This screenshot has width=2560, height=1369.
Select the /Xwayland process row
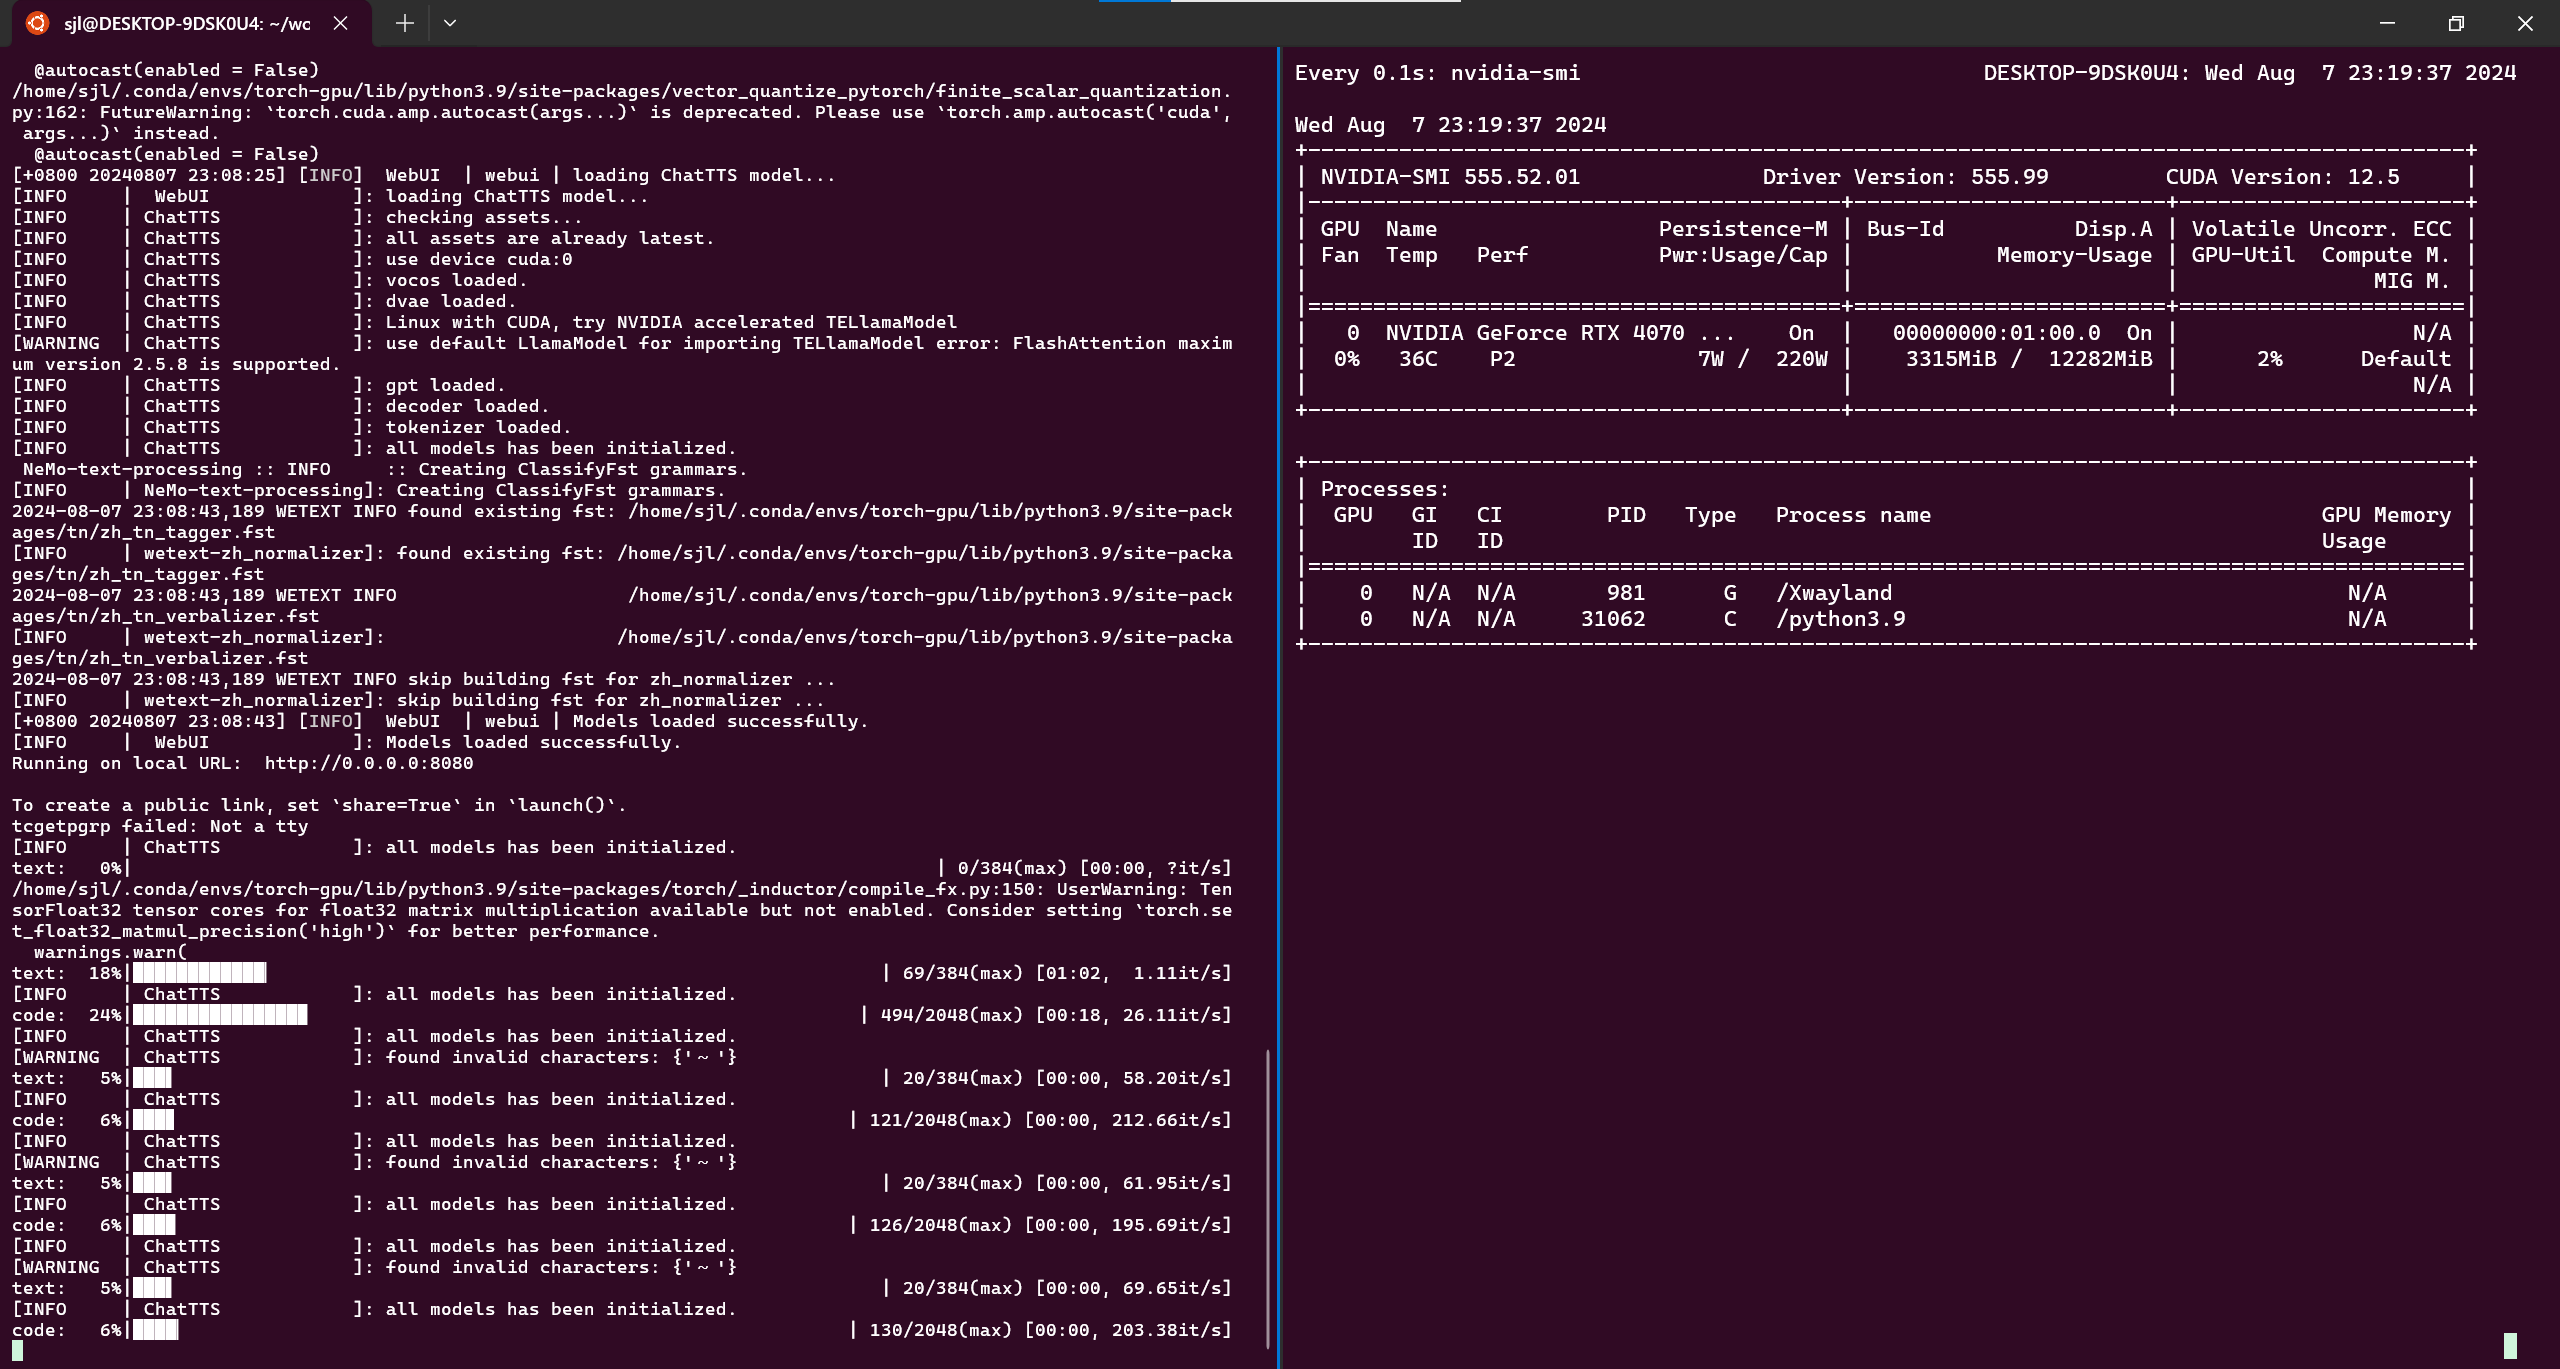pos(1833,593)
